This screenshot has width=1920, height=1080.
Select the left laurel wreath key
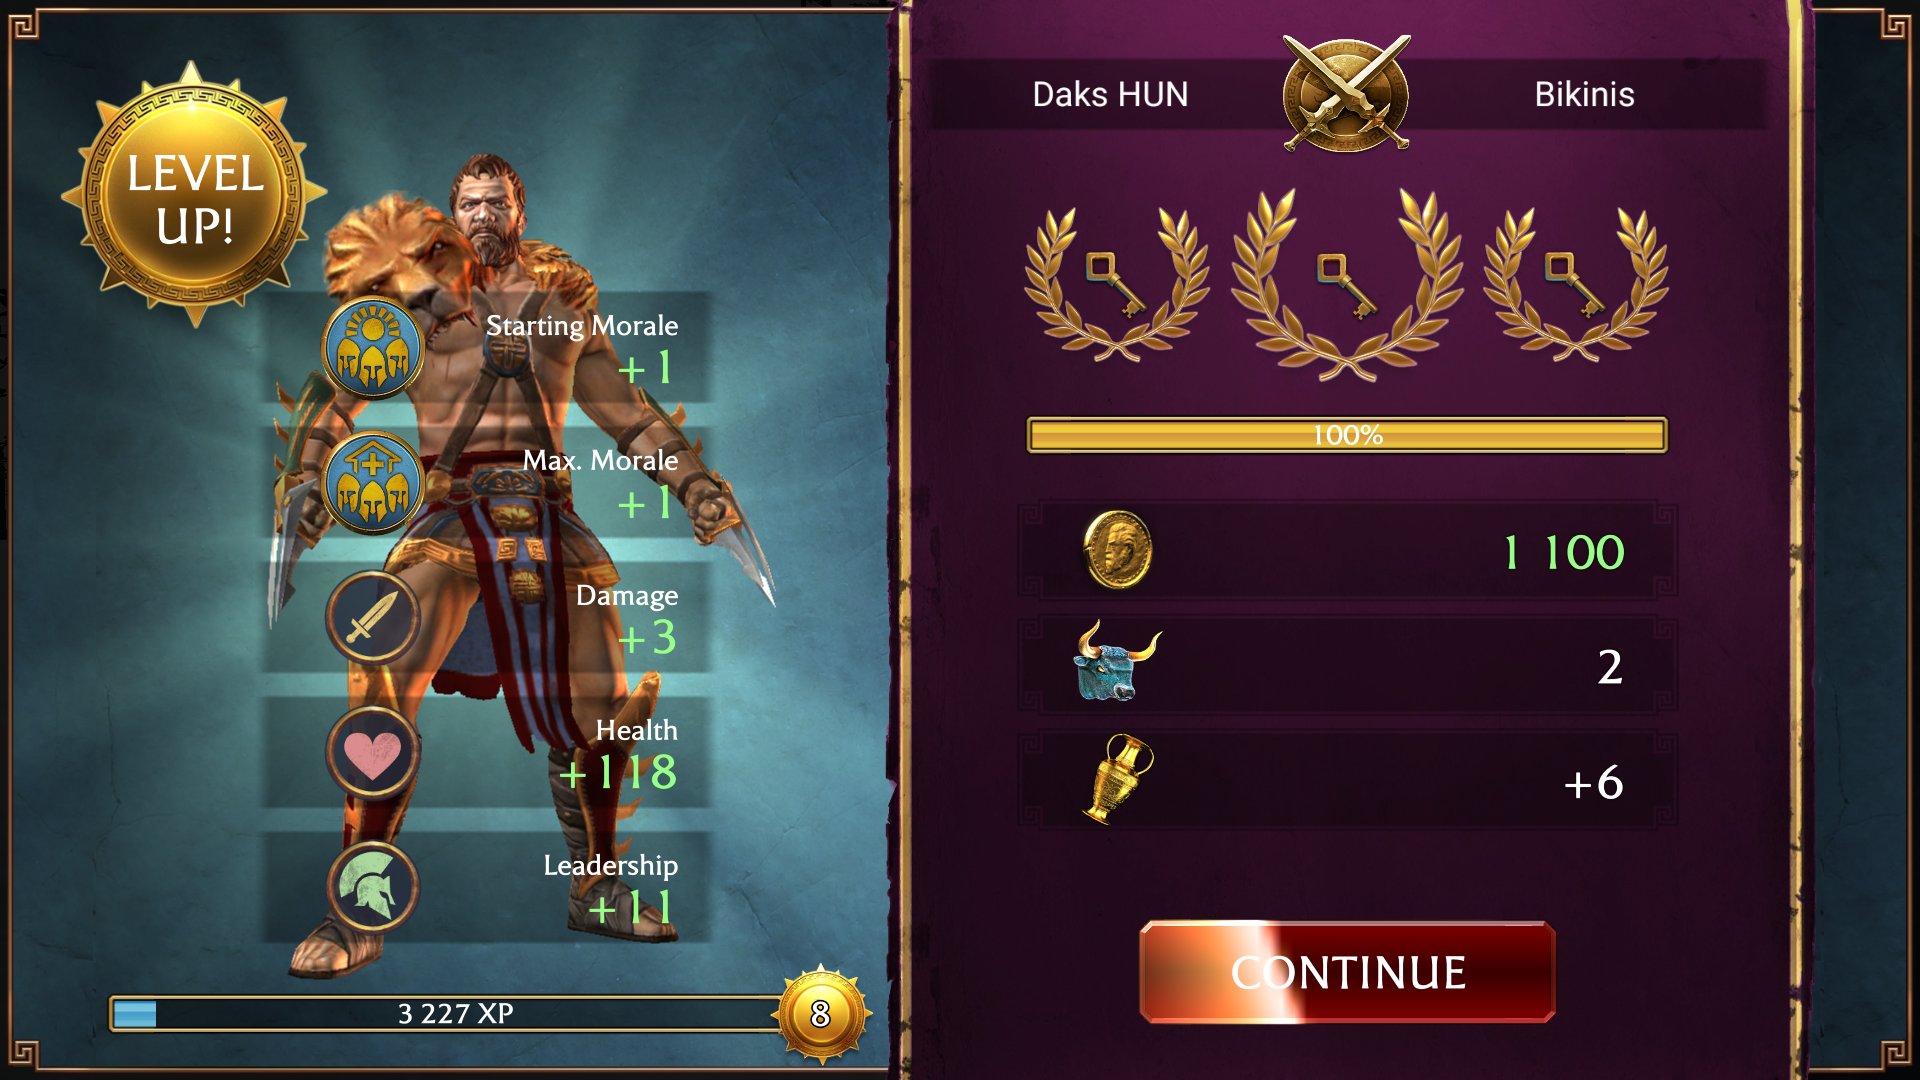point(1116,283)
